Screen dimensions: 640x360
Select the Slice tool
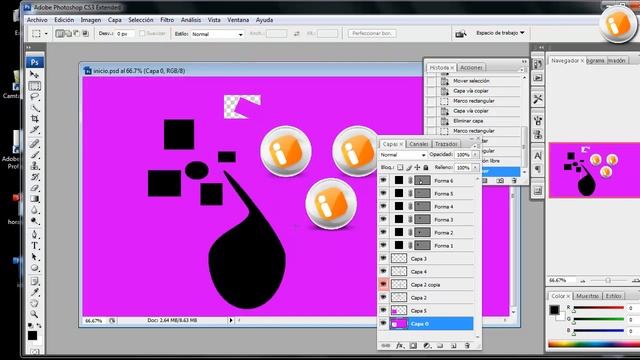[x=34, y=129]
